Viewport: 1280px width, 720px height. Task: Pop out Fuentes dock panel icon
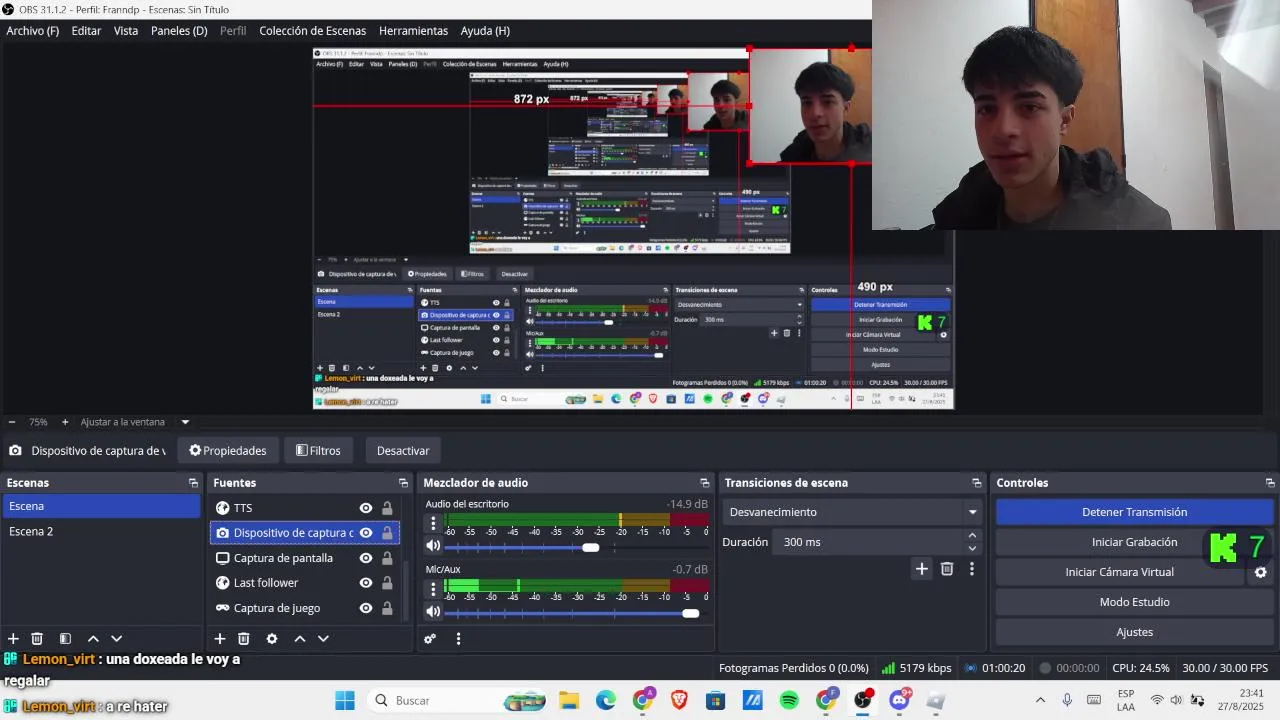(x=403, y=483)
